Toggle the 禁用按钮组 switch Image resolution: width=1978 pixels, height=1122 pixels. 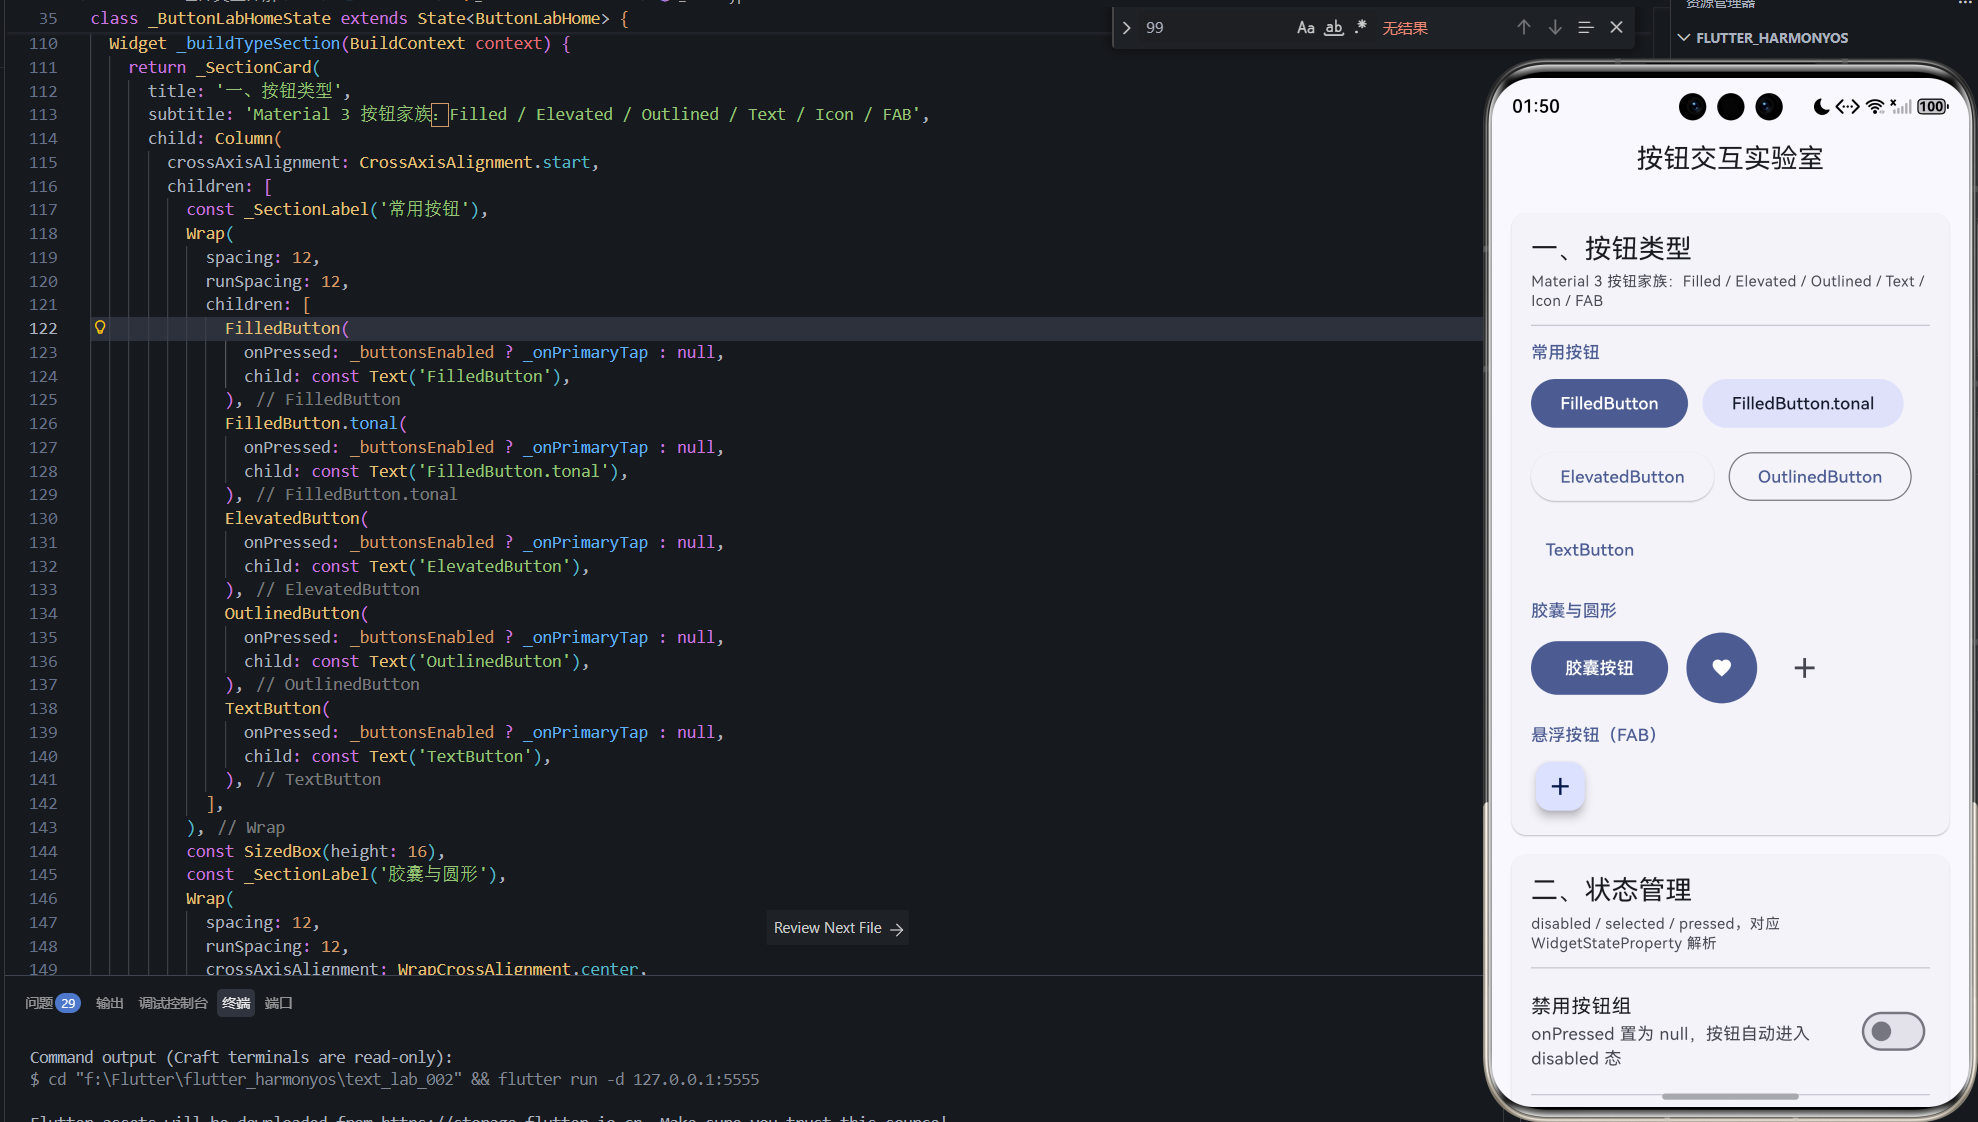1892,1031
